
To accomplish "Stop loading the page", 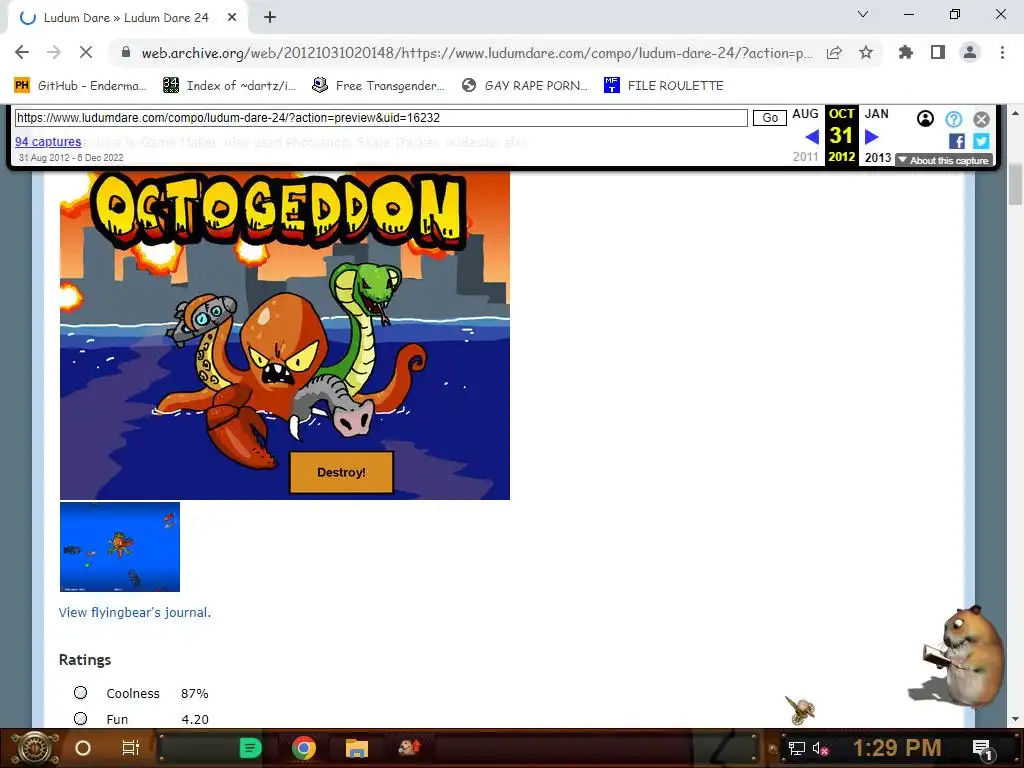I will [86, 52].
